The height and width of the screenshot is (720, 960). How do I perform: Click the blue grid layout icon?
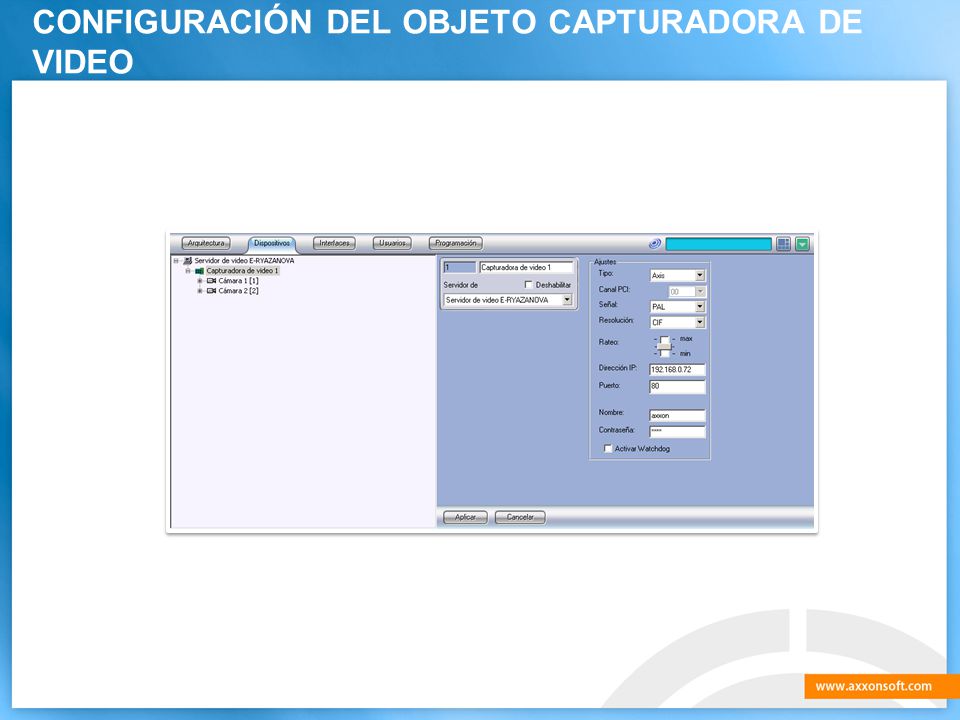pyautogui.click(x=784, y=244)
